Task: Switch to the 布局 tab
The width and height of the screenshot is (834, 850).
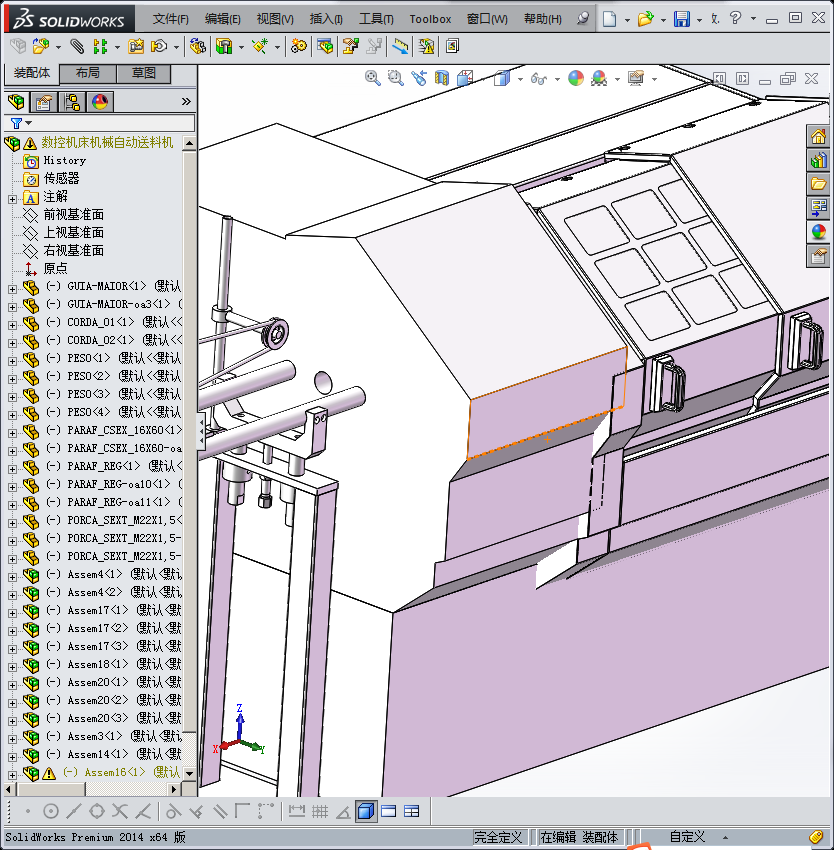Action: (x=87, y=73)
